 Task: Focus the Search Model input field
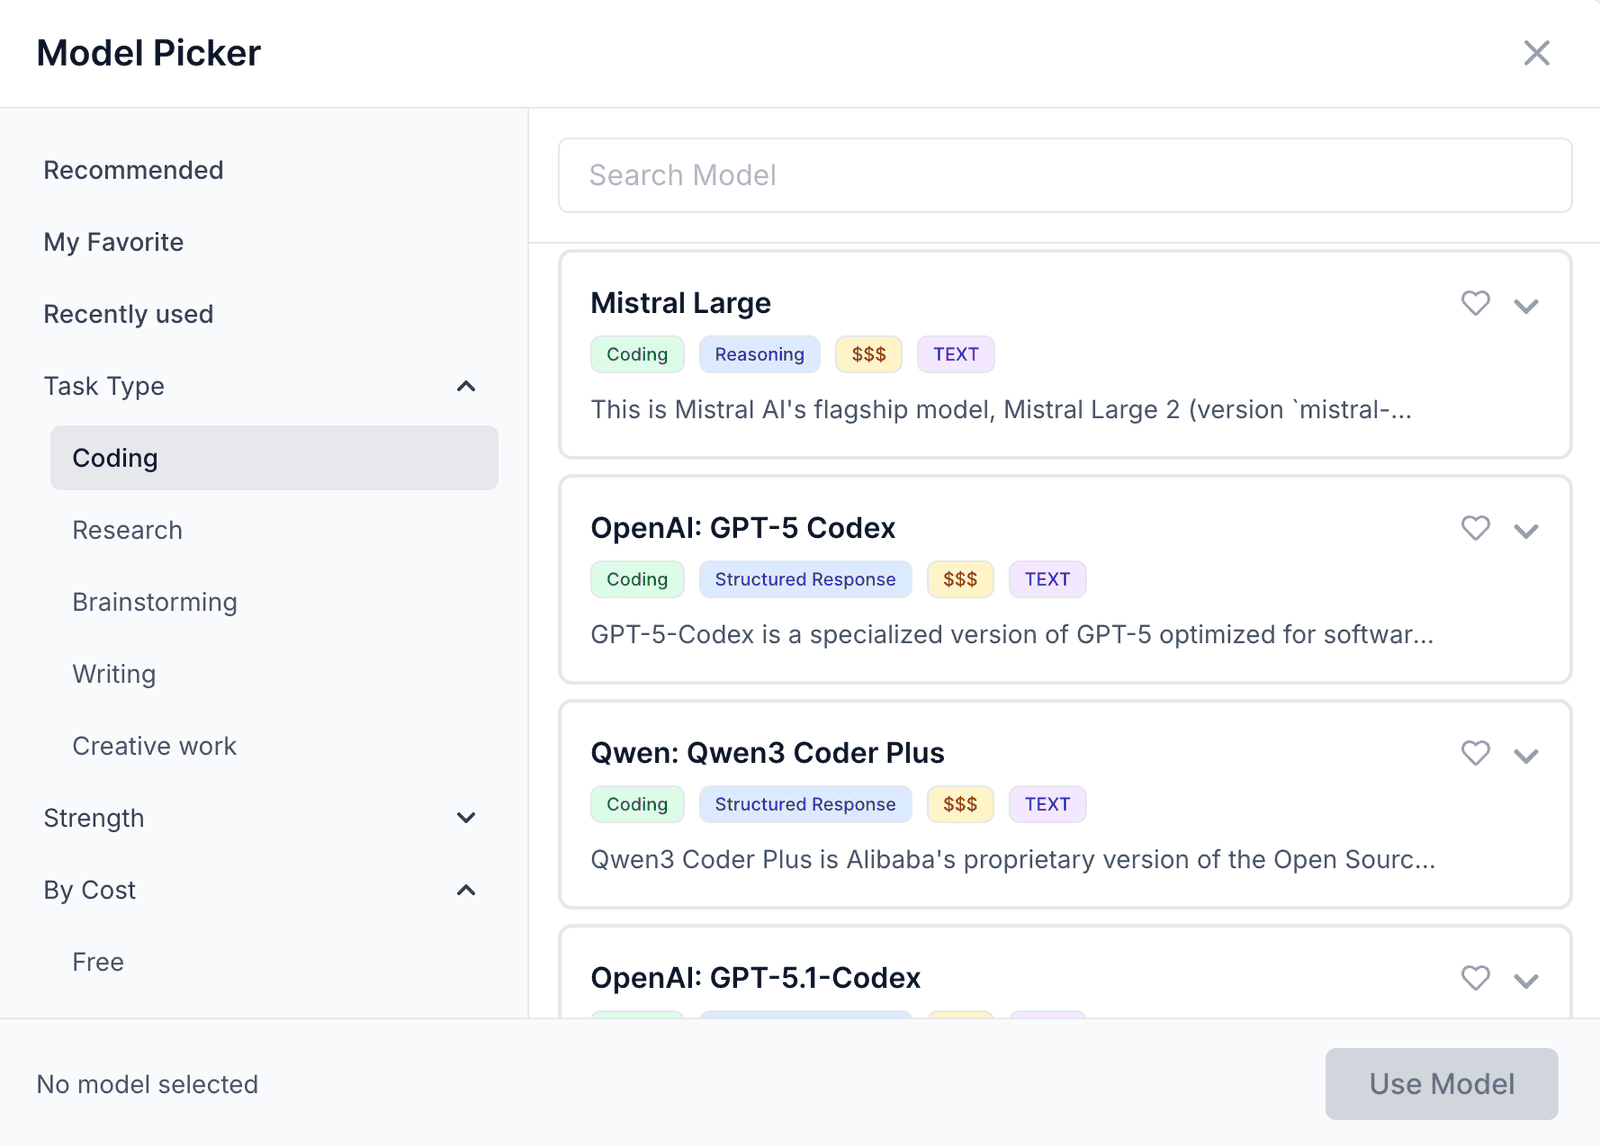tap(1064, 175)
